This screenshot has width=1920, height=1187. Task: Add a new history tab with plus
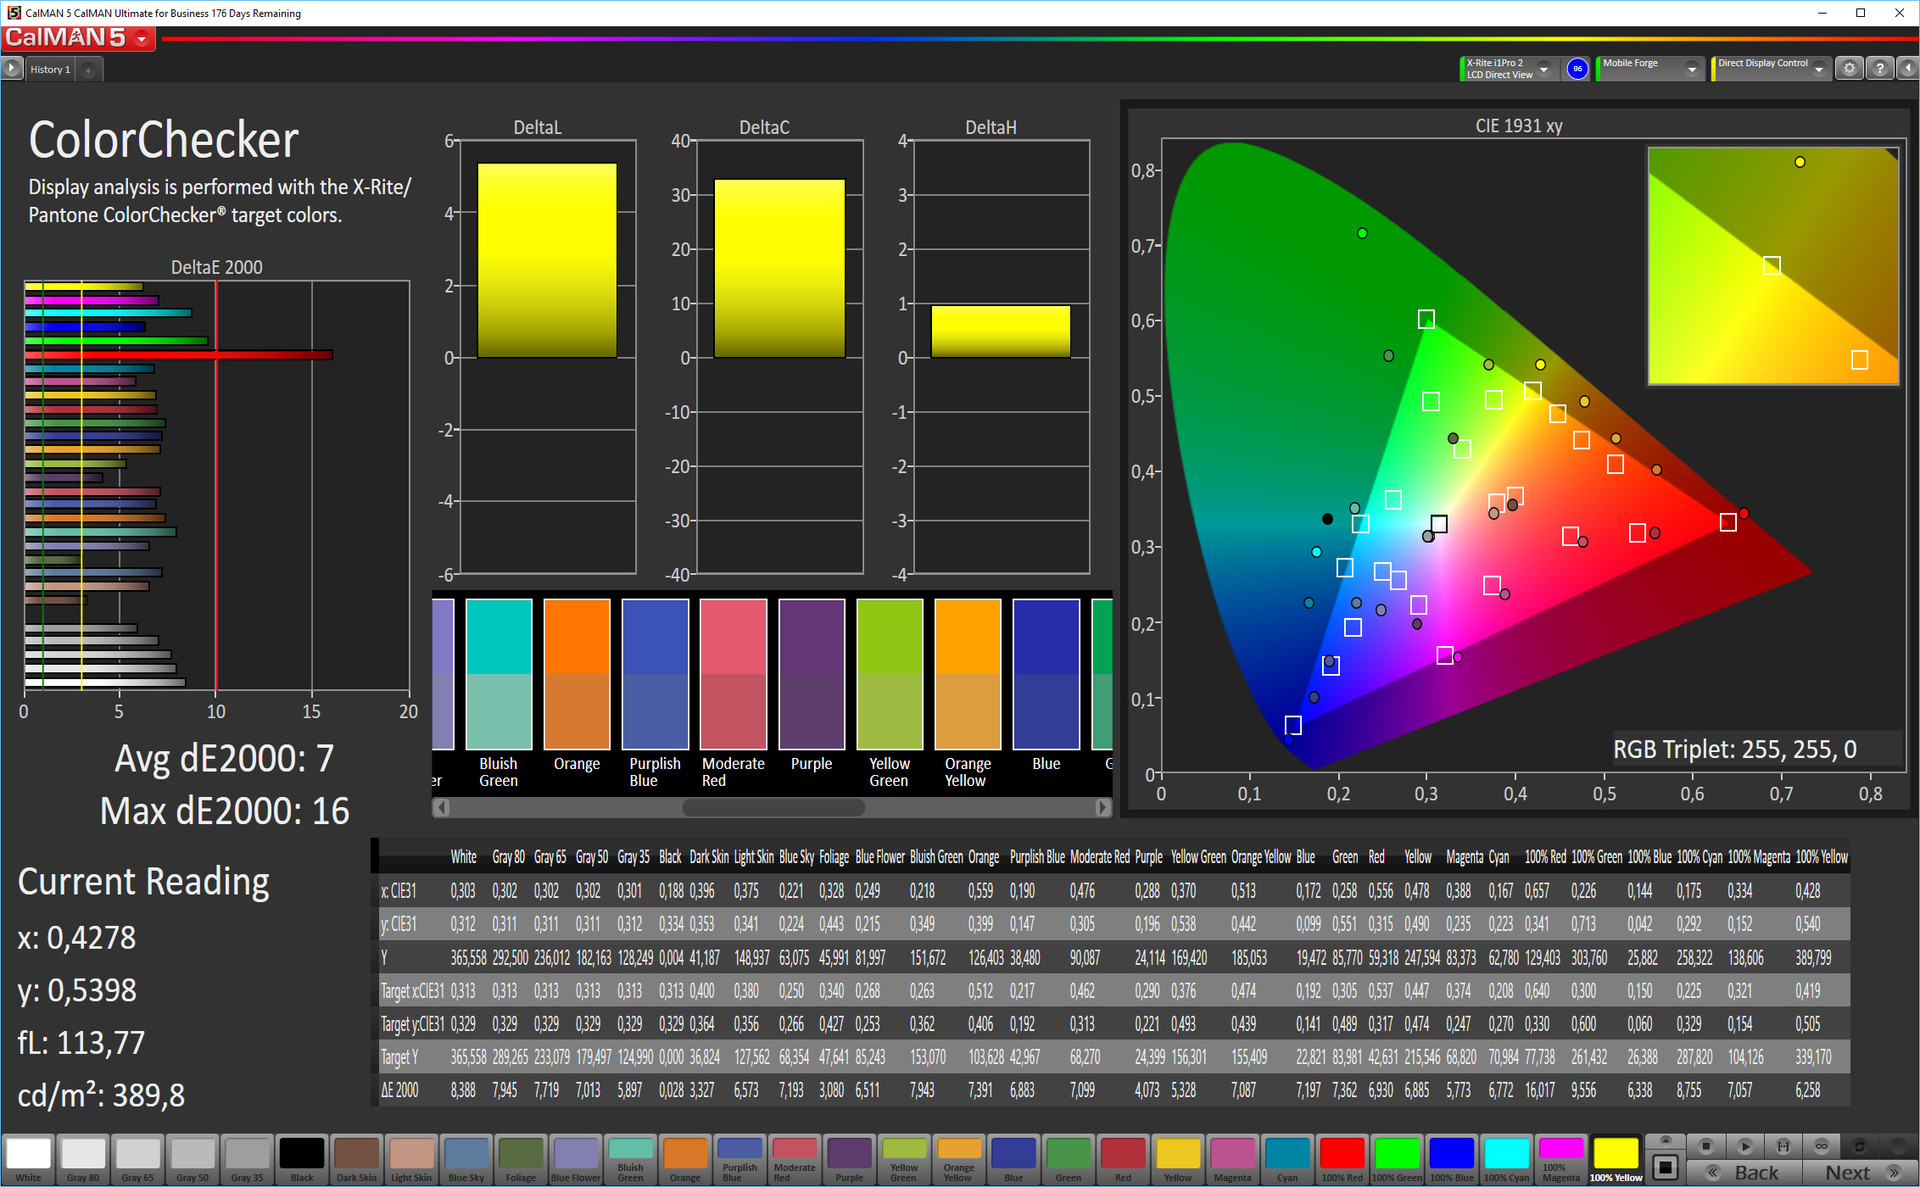pyautogui.click(x=88, y=70)
